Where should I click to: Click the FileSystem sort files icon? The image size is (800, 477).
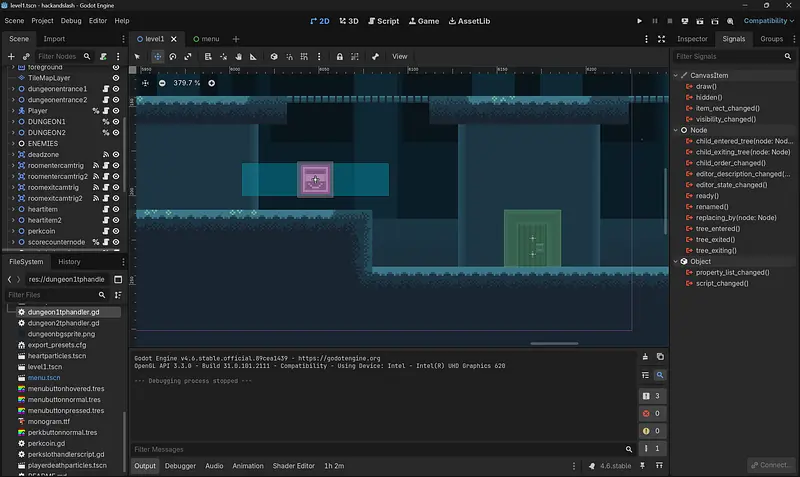click(117, 296)
